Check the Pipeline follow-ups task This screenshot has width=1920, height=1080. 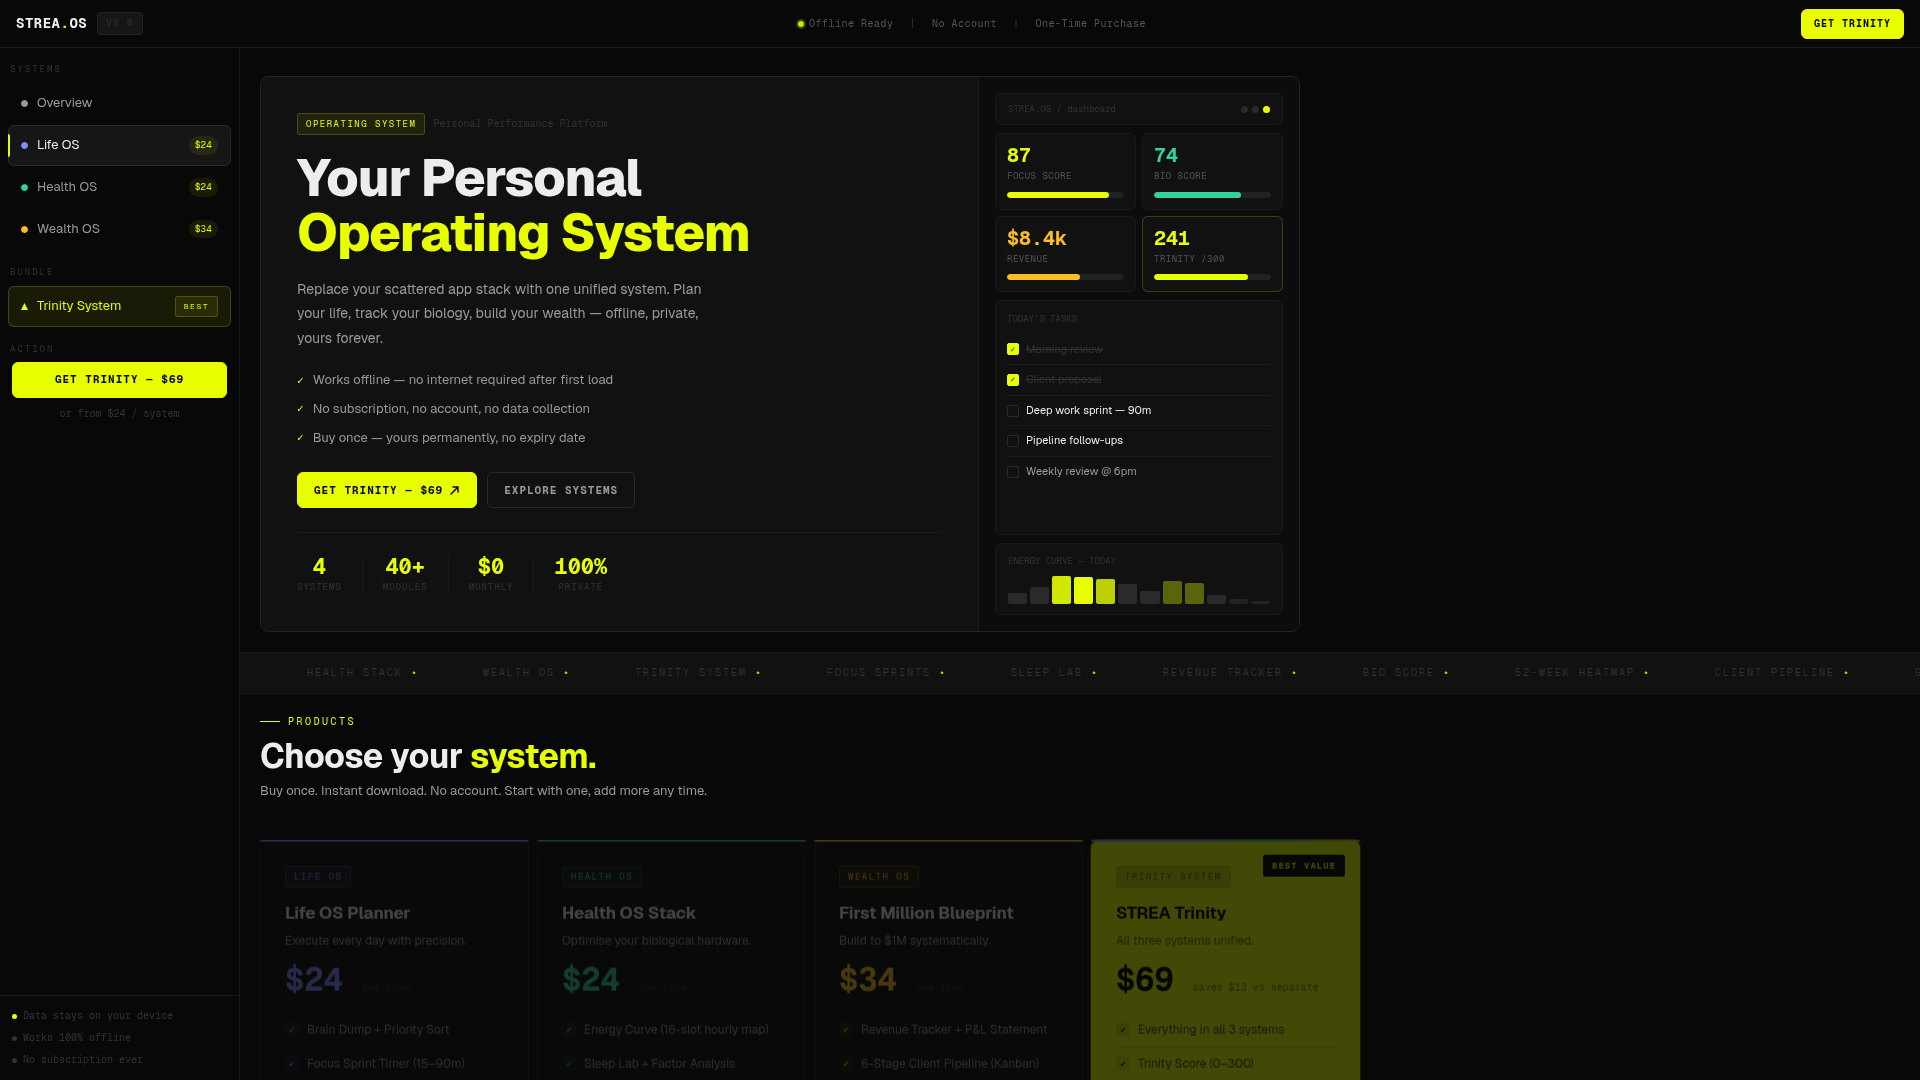click(x=1013, y=441)
